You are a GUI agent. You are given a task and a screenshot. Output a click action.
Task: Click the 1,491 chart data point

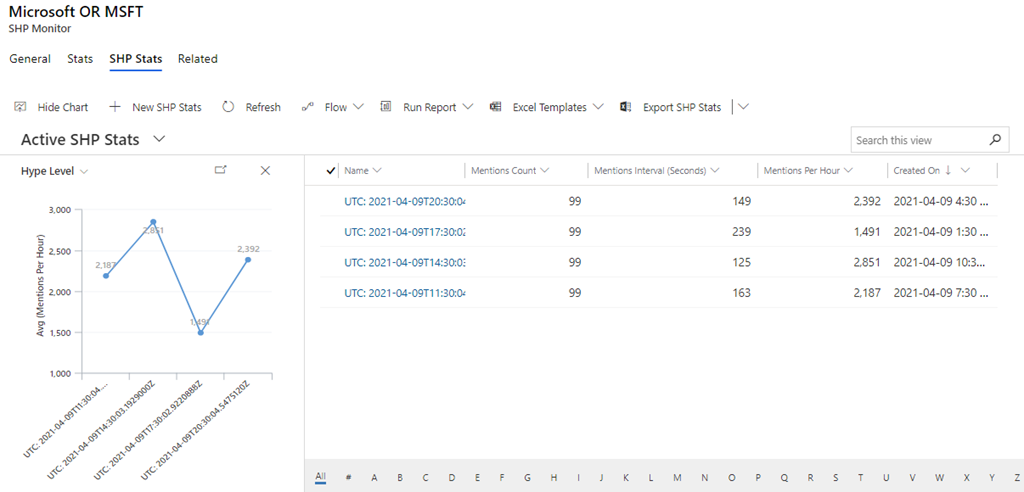click(200, 333)
